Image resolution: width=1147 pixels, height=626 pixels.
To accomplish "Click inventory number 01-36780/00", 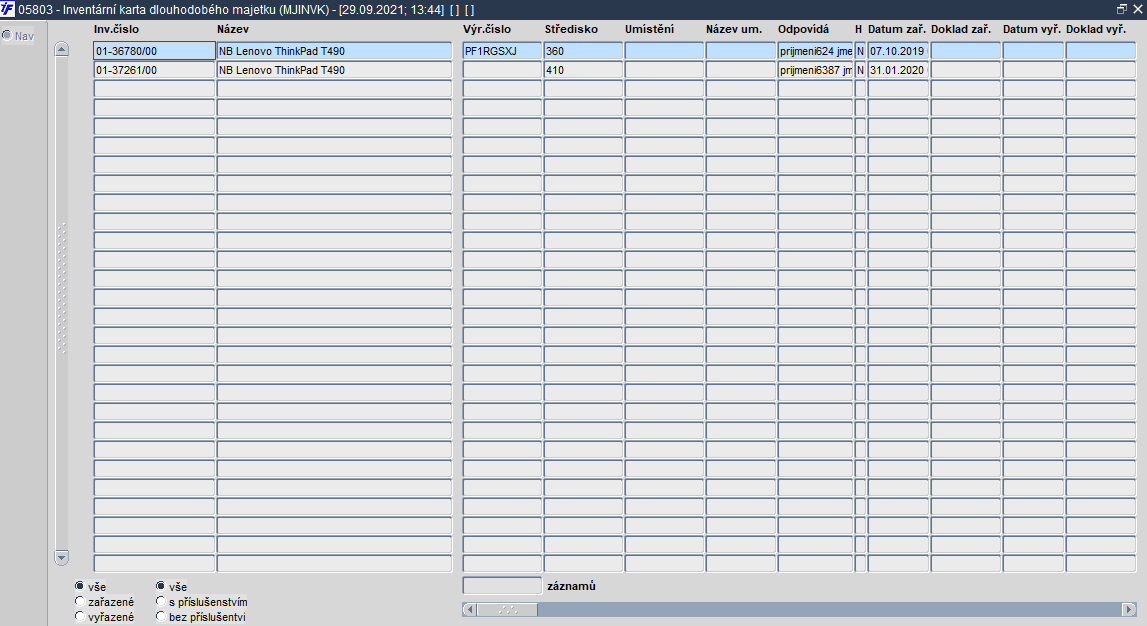I will 154,50.
